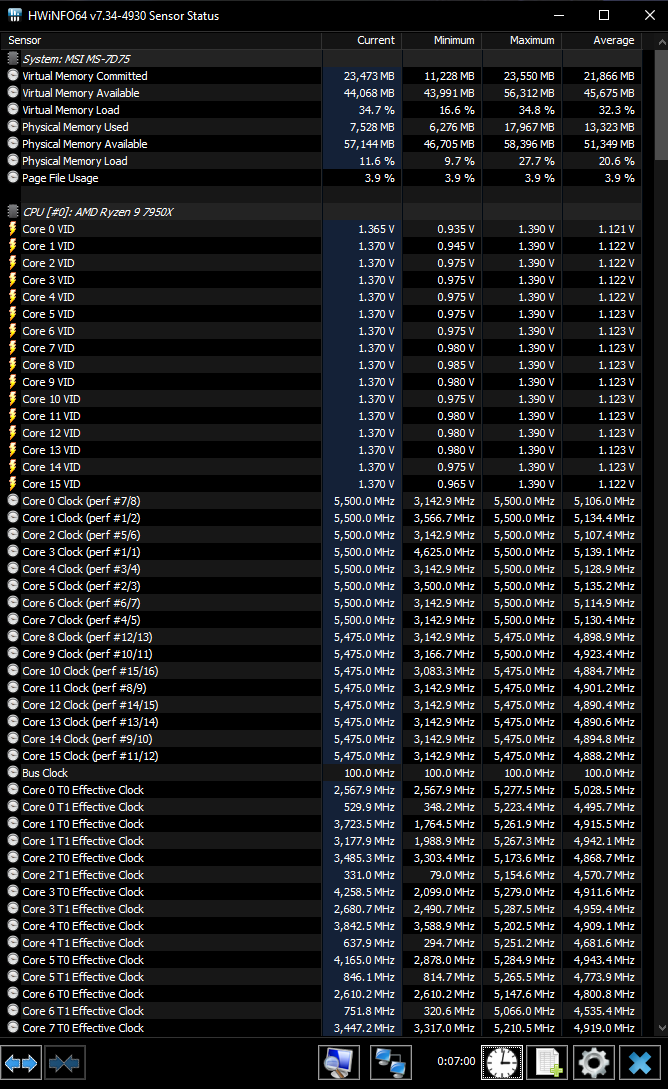Click the shrink view arrows toolbar button
The image size is (668, 1089).
65,1063
